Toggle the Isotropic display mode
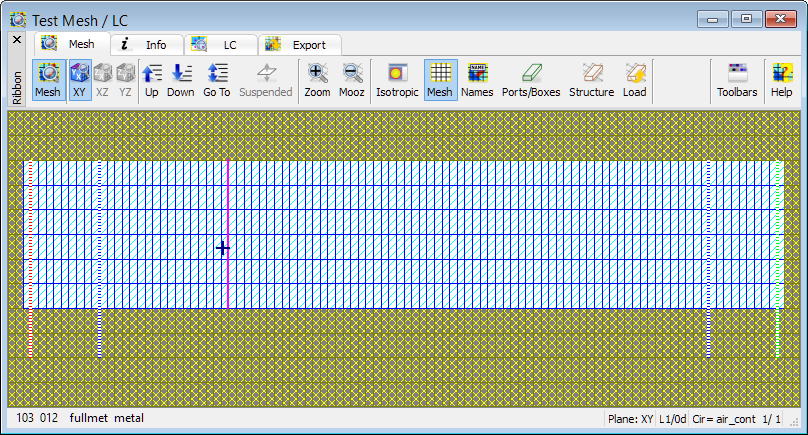The width and height of the screenshot is (808, 435). (397, 80)
